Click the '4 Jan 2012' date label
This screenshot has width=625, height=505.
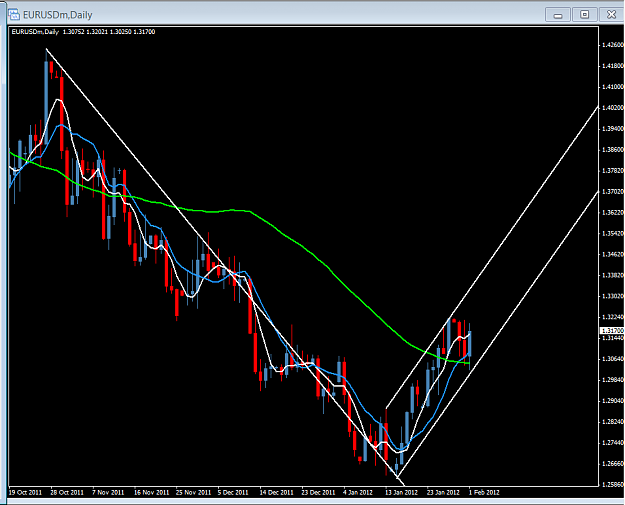tap(358, 493)
